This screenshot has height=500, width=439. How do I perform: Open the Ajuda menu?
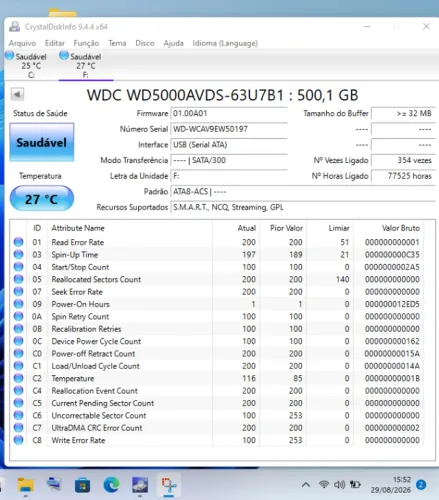click(173, 43)
